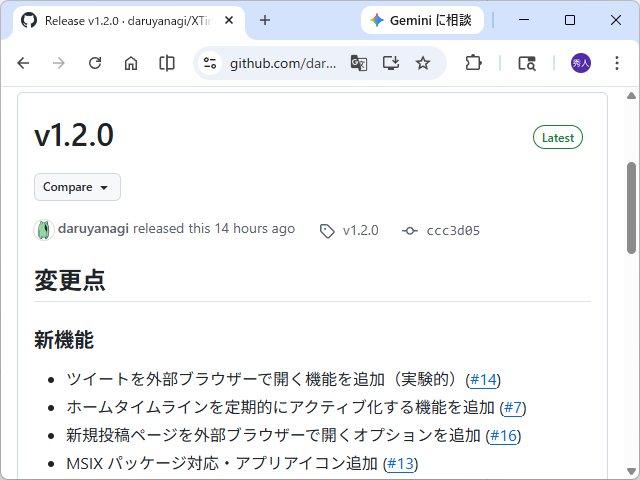Open the split view icon
The height and width of the screenshot is (480, 640).
[x=167, y=63]
